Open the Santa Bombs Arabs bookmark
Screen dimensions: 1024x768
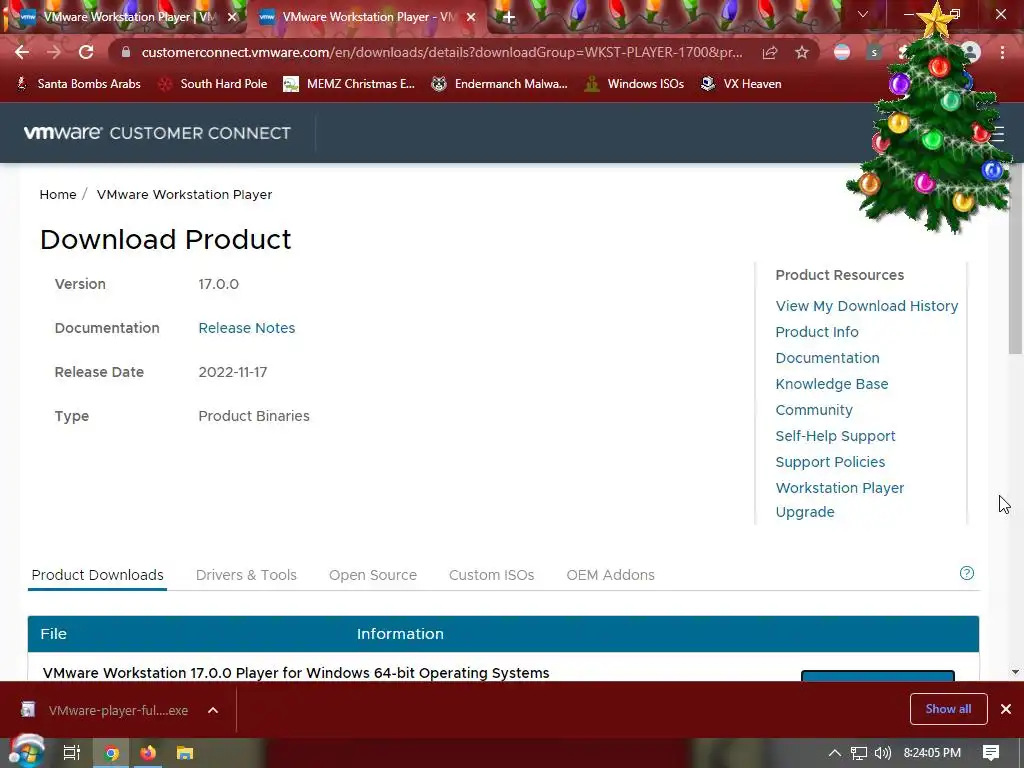coord(78,84)
